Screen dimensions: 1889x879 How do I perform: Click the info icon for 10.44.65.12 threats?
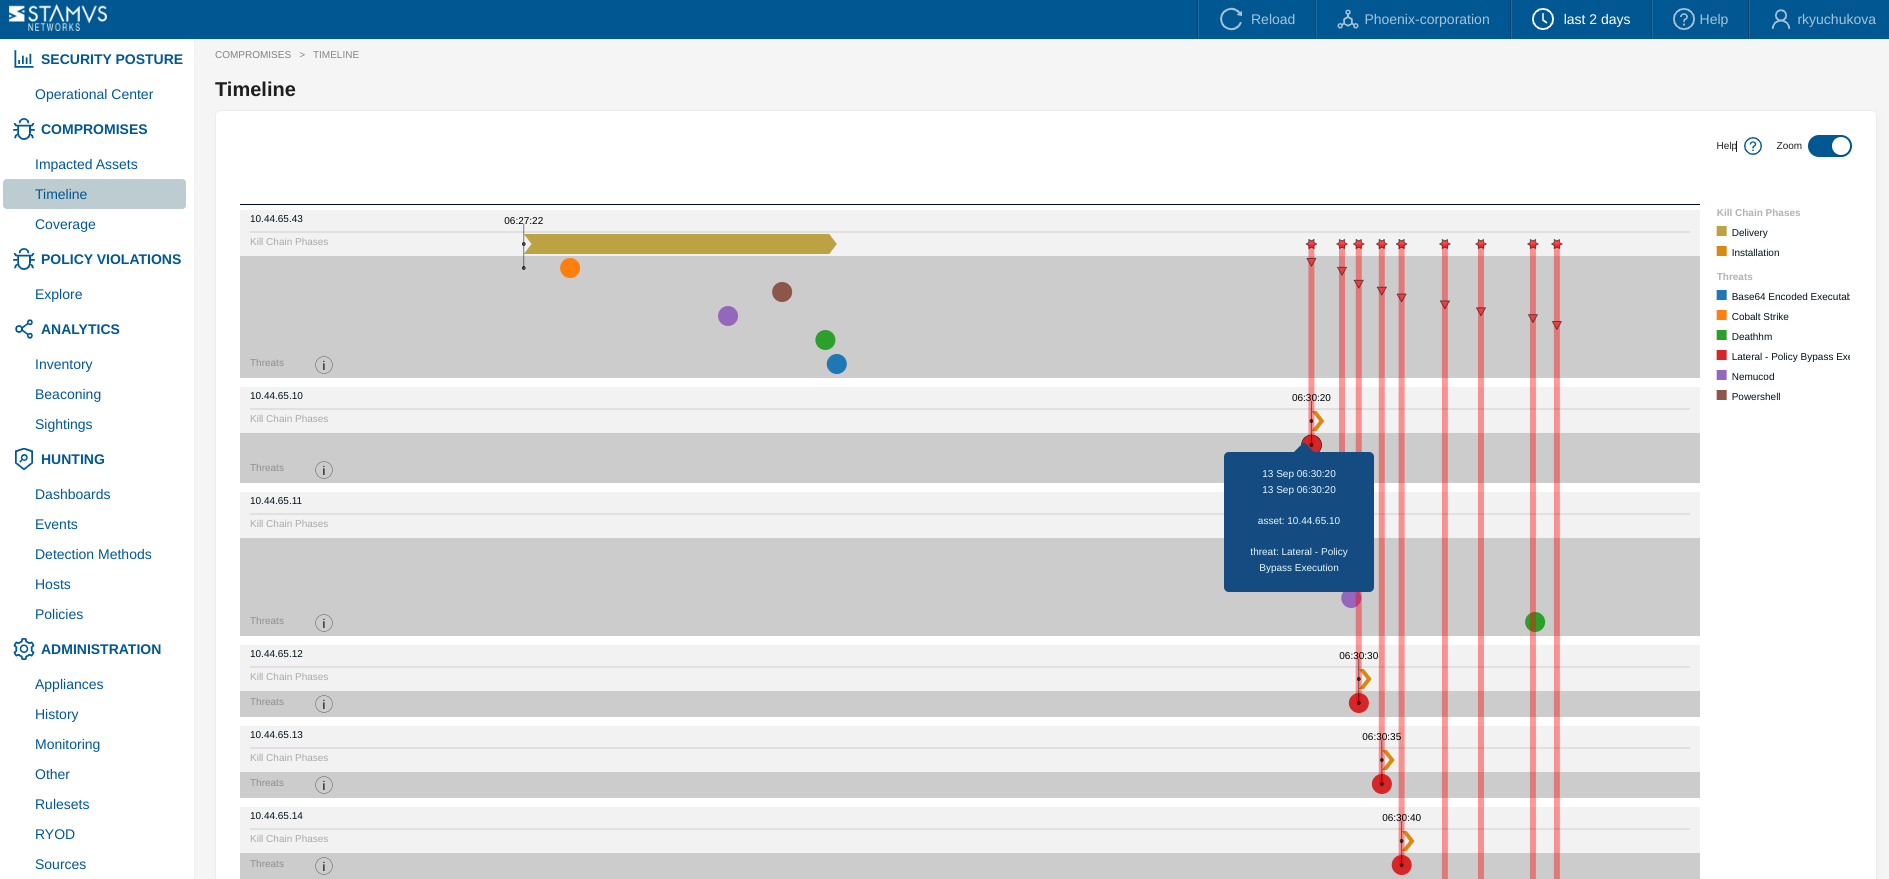[x=324, y=704]
